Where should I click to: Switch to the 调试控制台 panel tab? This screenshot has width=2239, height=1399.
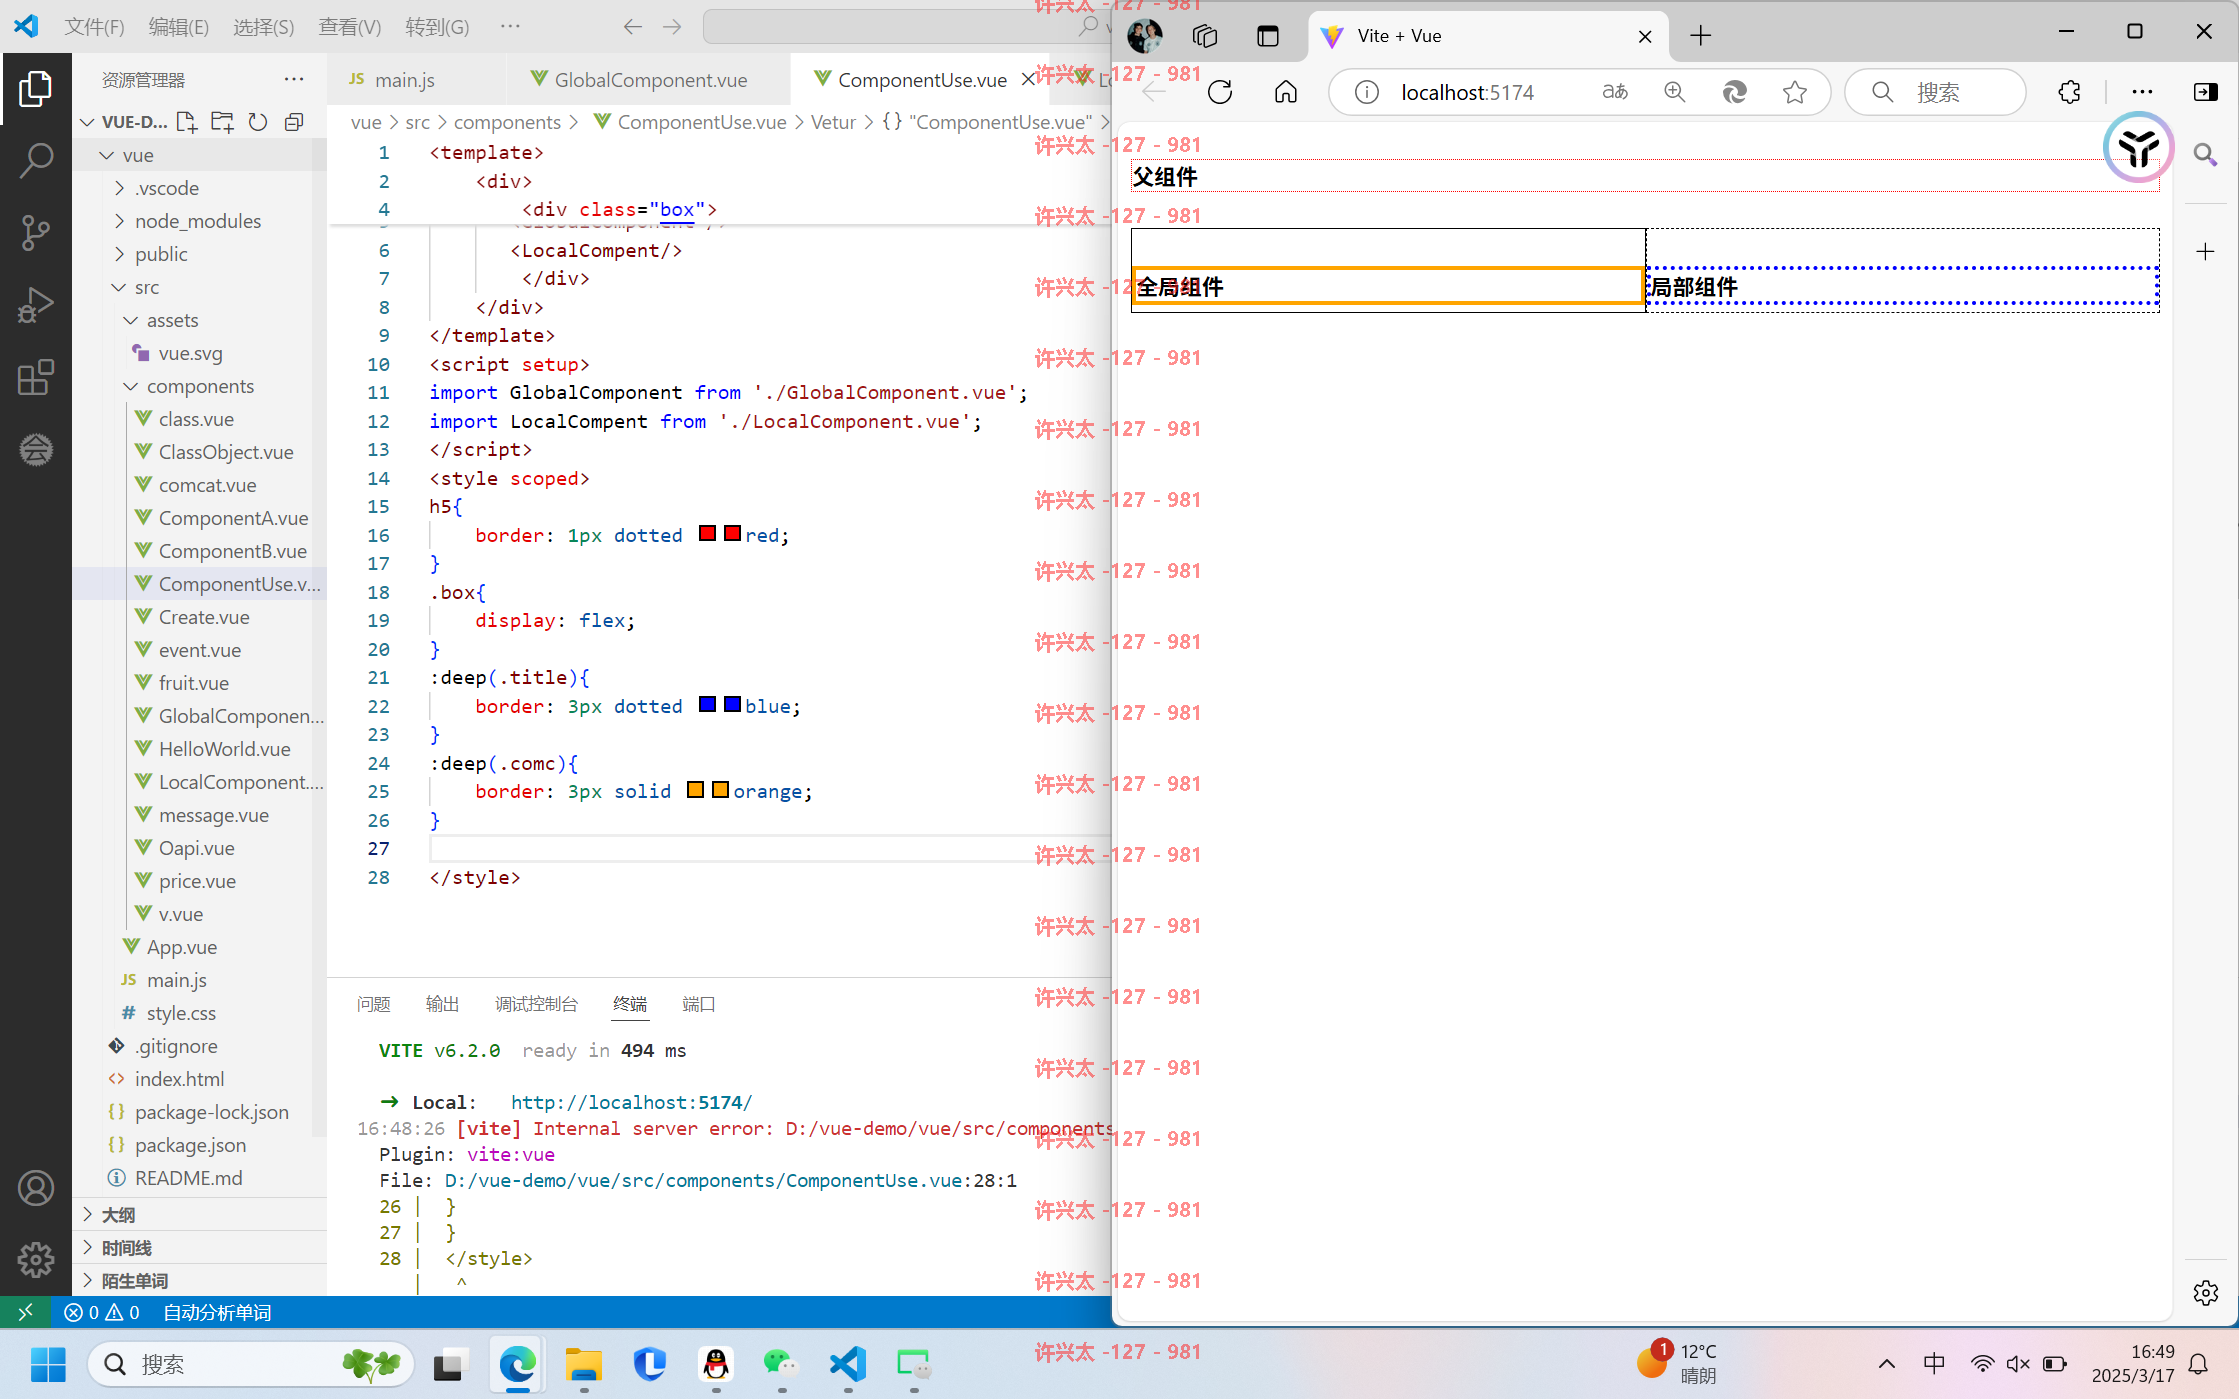[x=536, y=1004]
